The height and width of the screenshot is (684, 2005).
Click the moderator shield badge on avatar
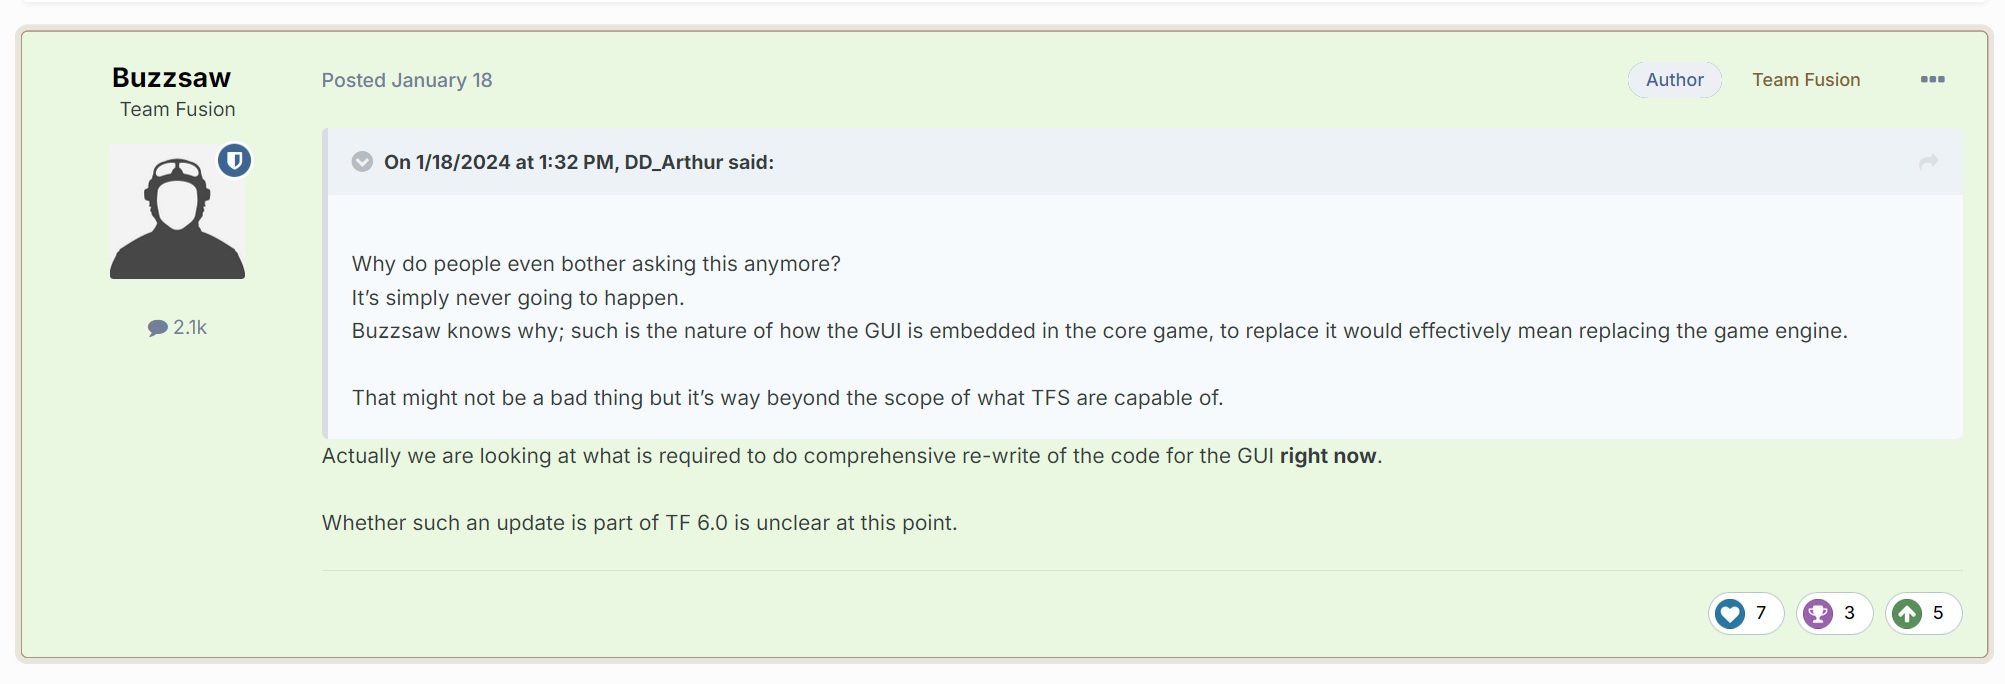point(235,160)
